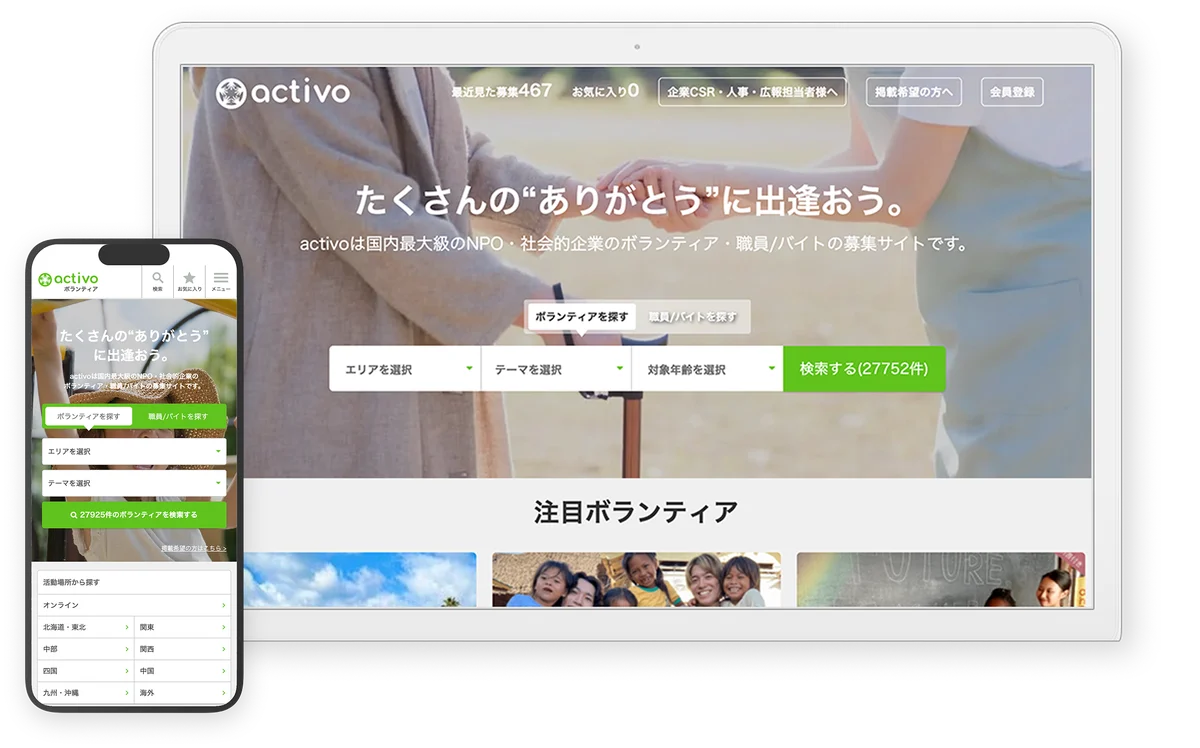Viewport: 1200px width, 748px height.
Task: Tap the 検索 magnifier icon on phone
Action: tap(158, 281)
